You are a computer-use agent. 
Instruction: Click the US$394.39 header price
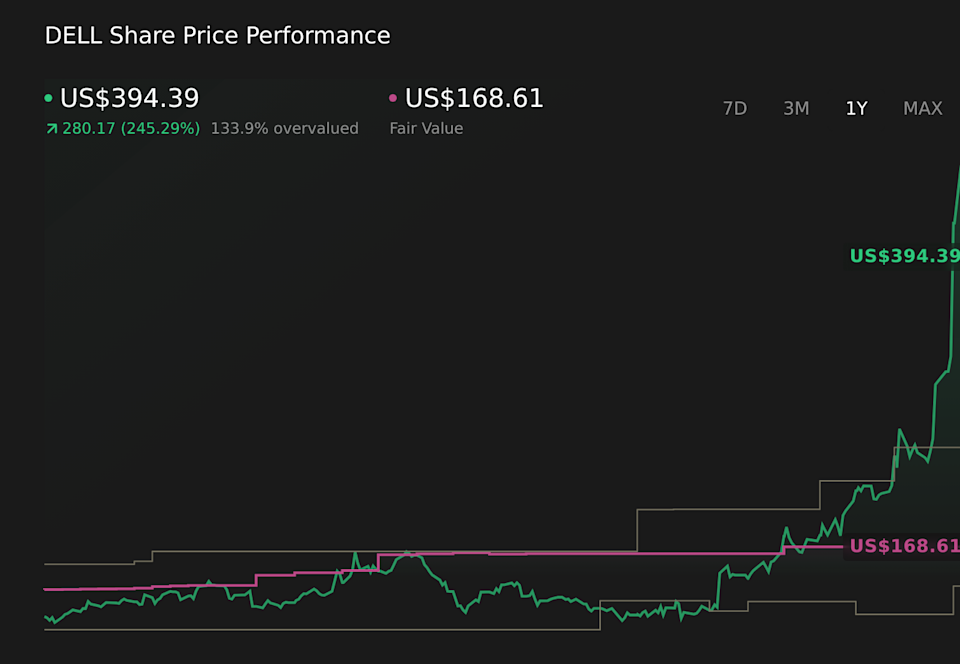[130, 98]
